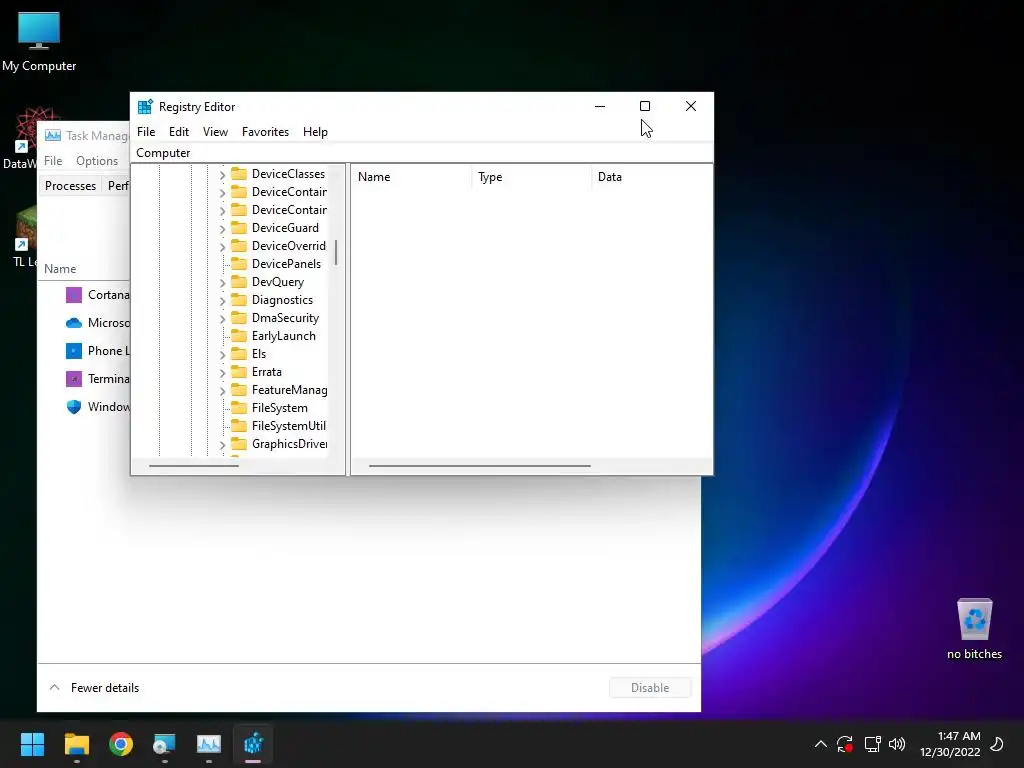Click Task Manager Name column header
The image size is (1024, 768).
point(60,268)
